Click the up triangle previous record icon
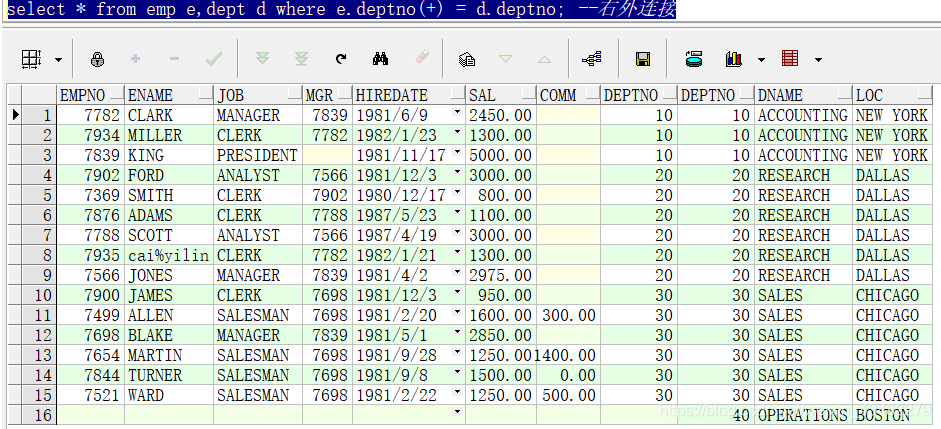Screen dimensions: 941x429 [544, 59]
